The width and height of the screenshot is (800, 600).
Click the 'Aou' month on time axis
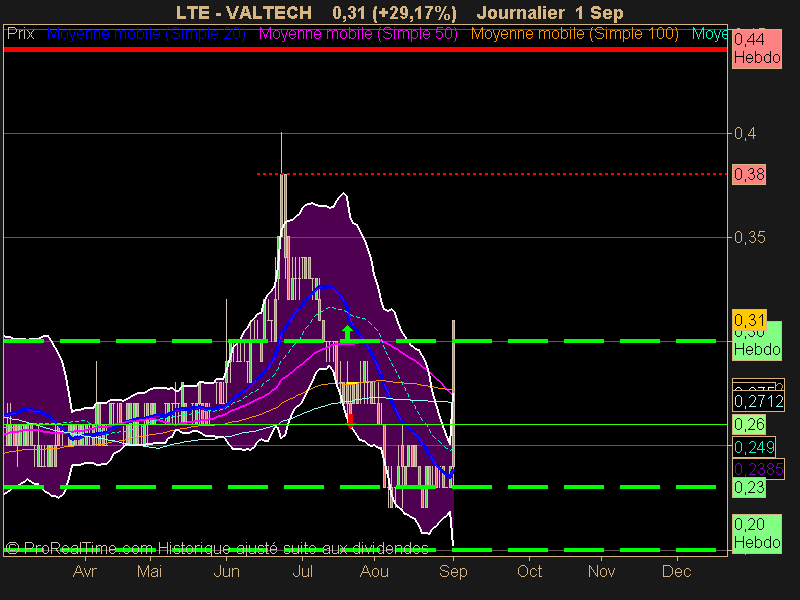(x=374, y=571)
